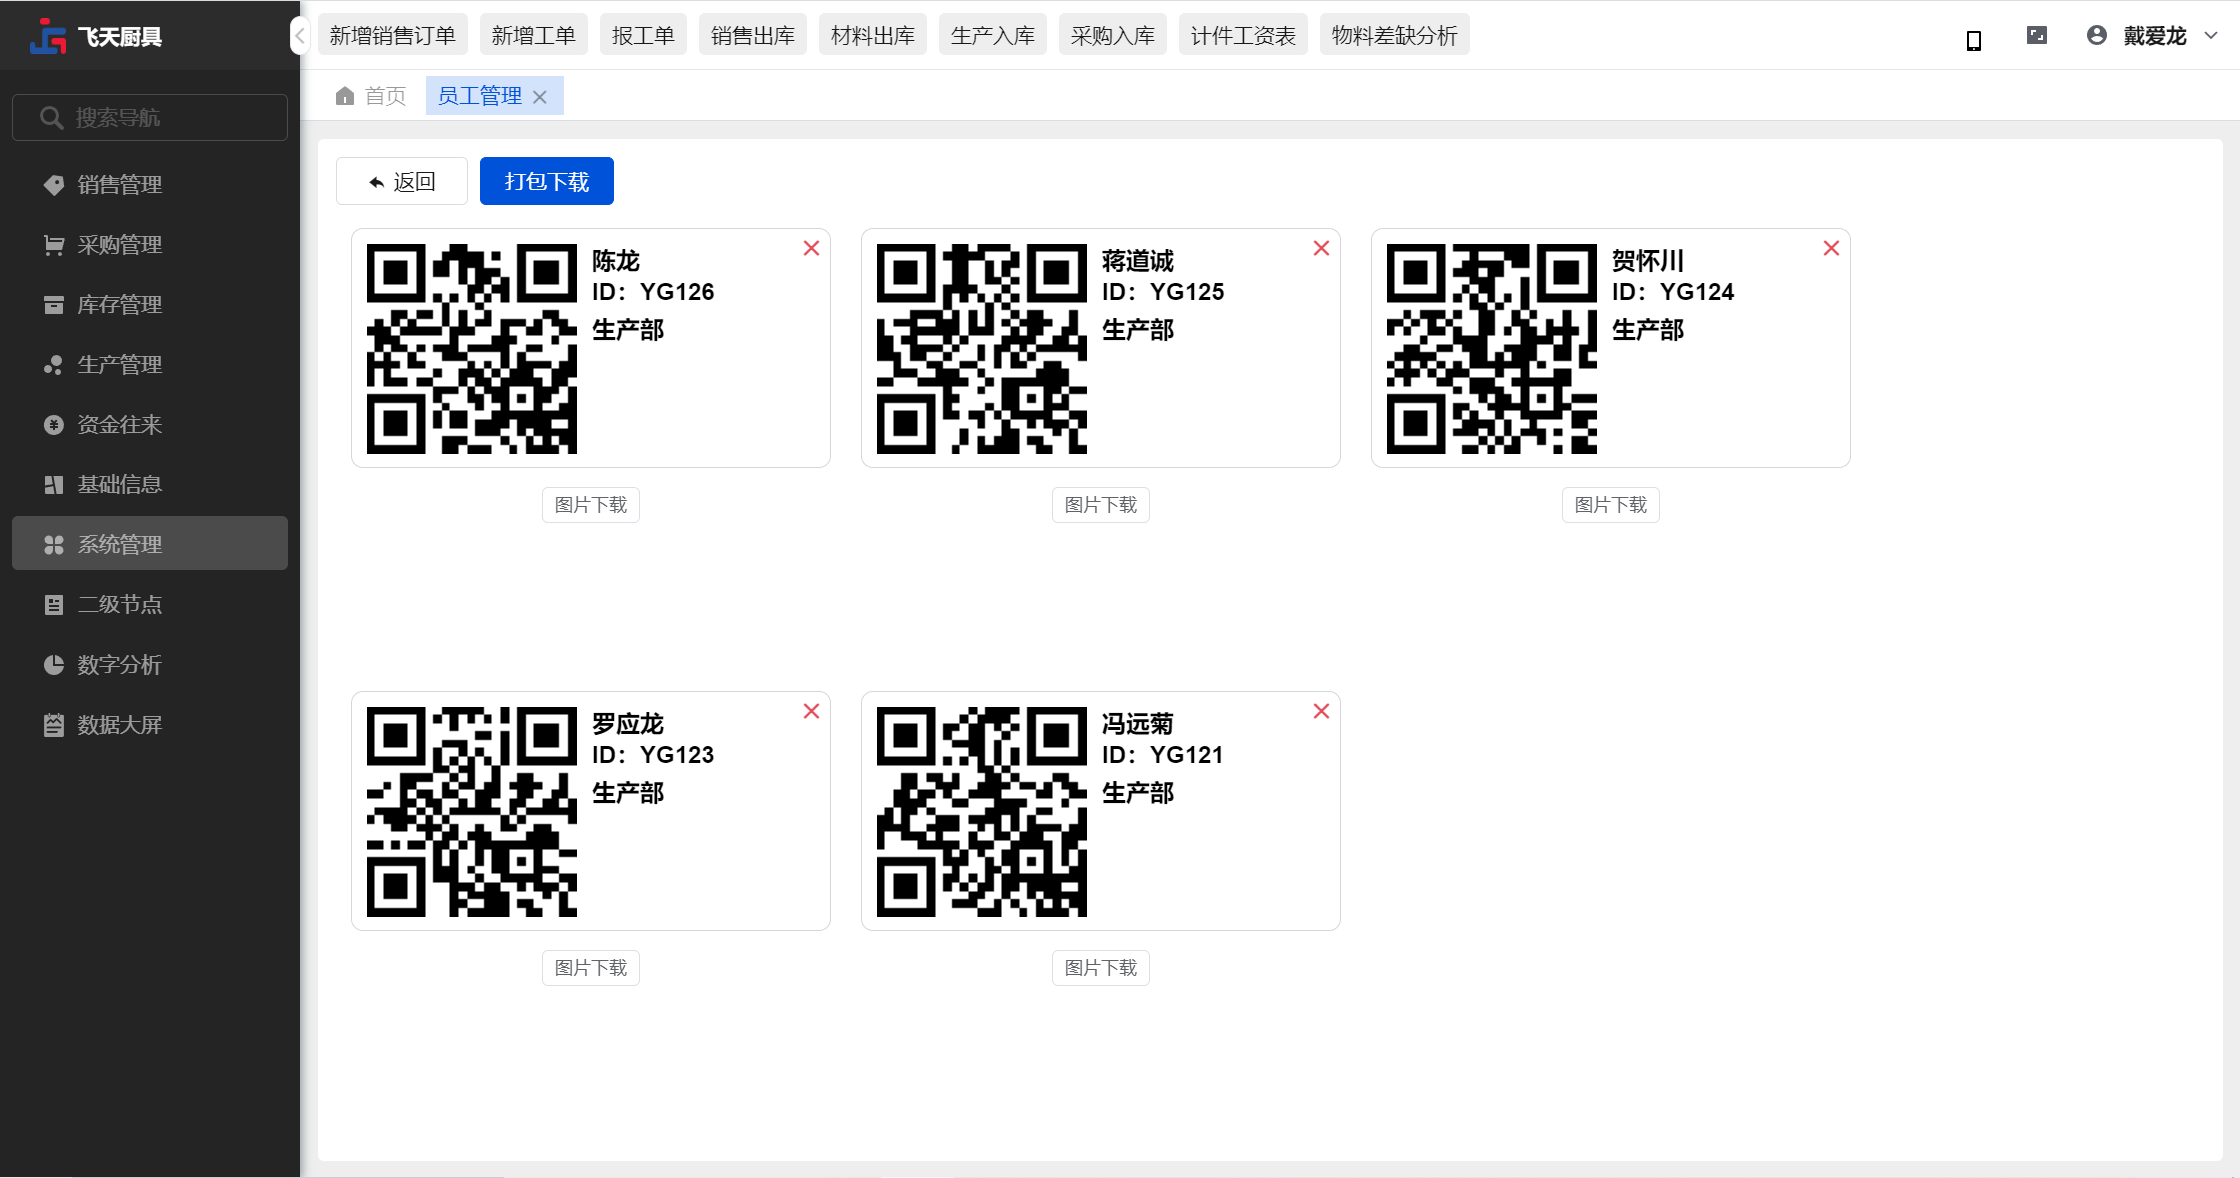Open 基础信息 menu
The image size is (2240, 1178).
click(x=150, y=484)
